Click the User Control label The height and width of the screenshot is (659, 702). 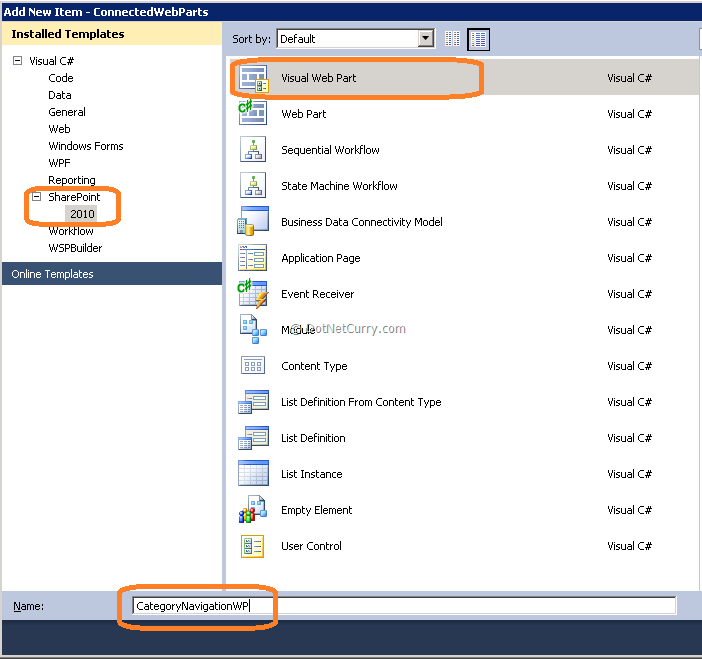click(x=311, y=546)
